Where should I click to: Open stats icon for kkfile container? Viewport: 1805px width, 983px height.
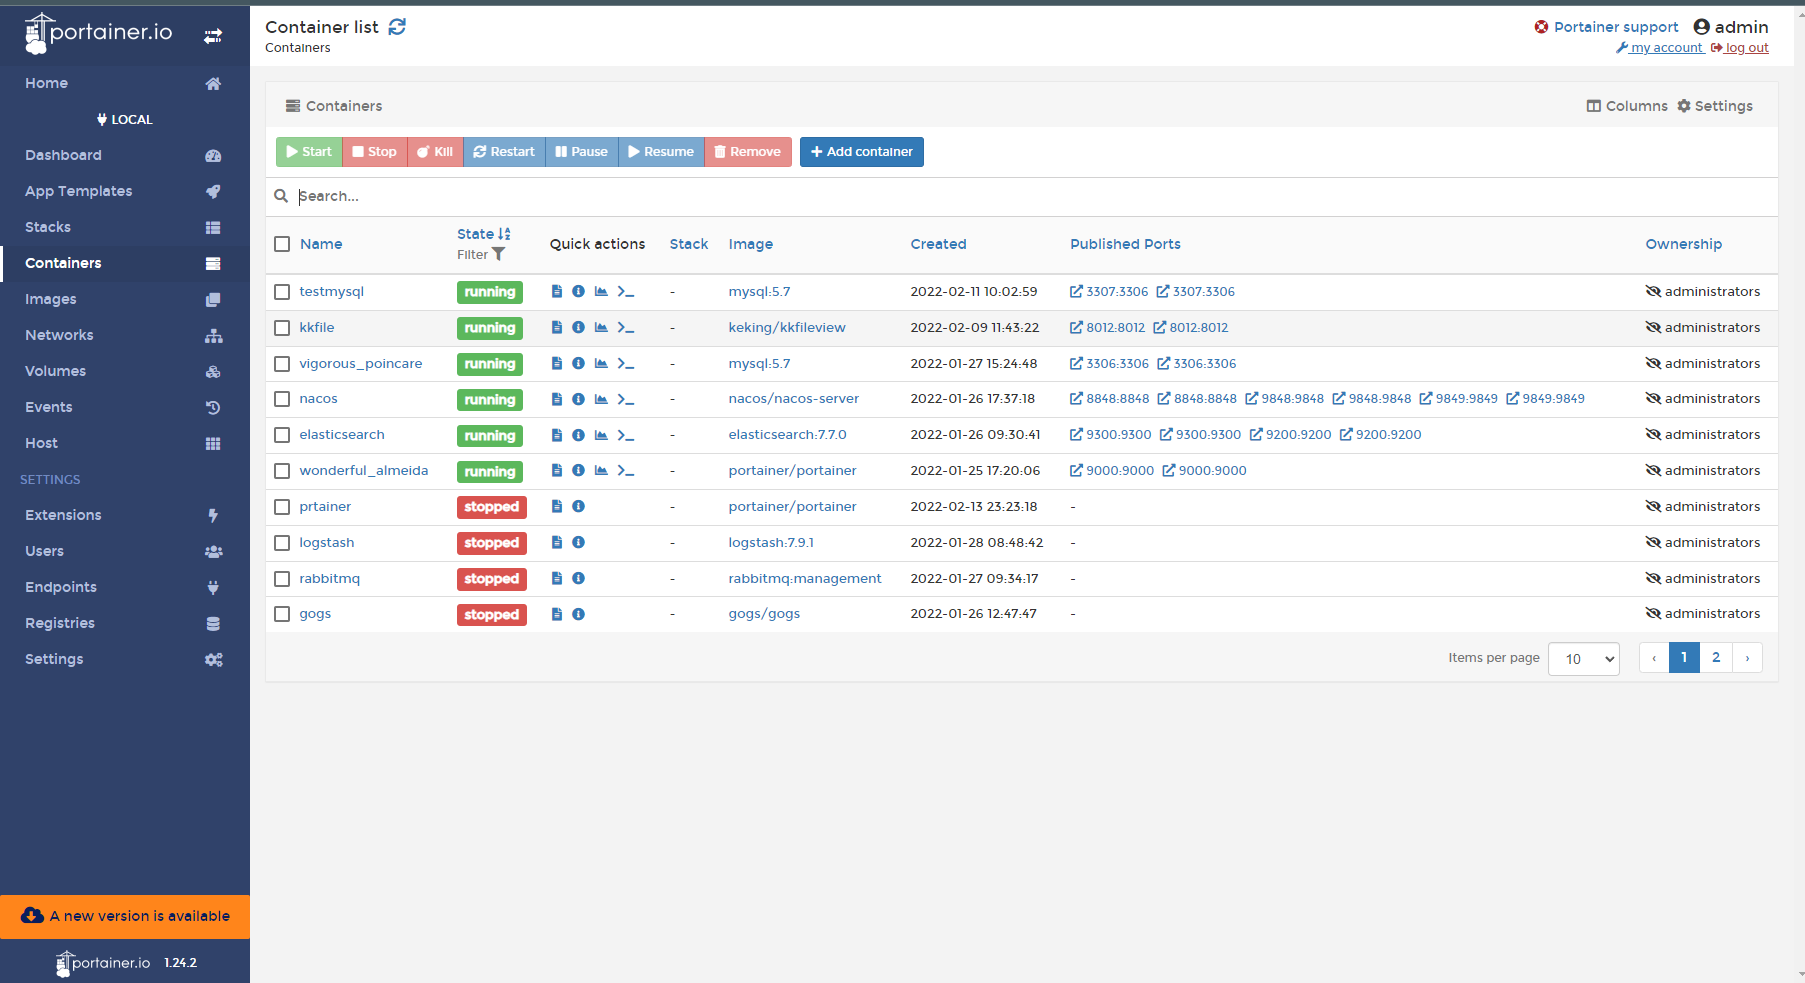point(601,328)
